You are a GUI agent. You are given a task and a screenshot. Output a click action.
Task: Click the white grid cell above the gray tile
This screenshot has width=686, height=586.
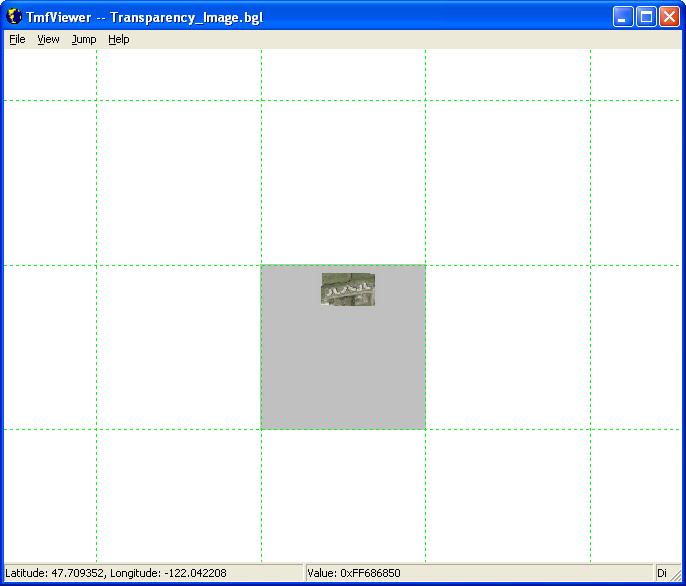[343, 182]
